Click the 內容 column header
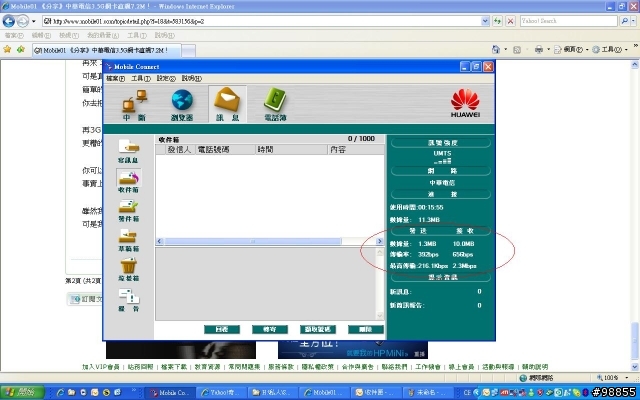Viewport: 640px width, 400px height. click(x=356, y=150)
